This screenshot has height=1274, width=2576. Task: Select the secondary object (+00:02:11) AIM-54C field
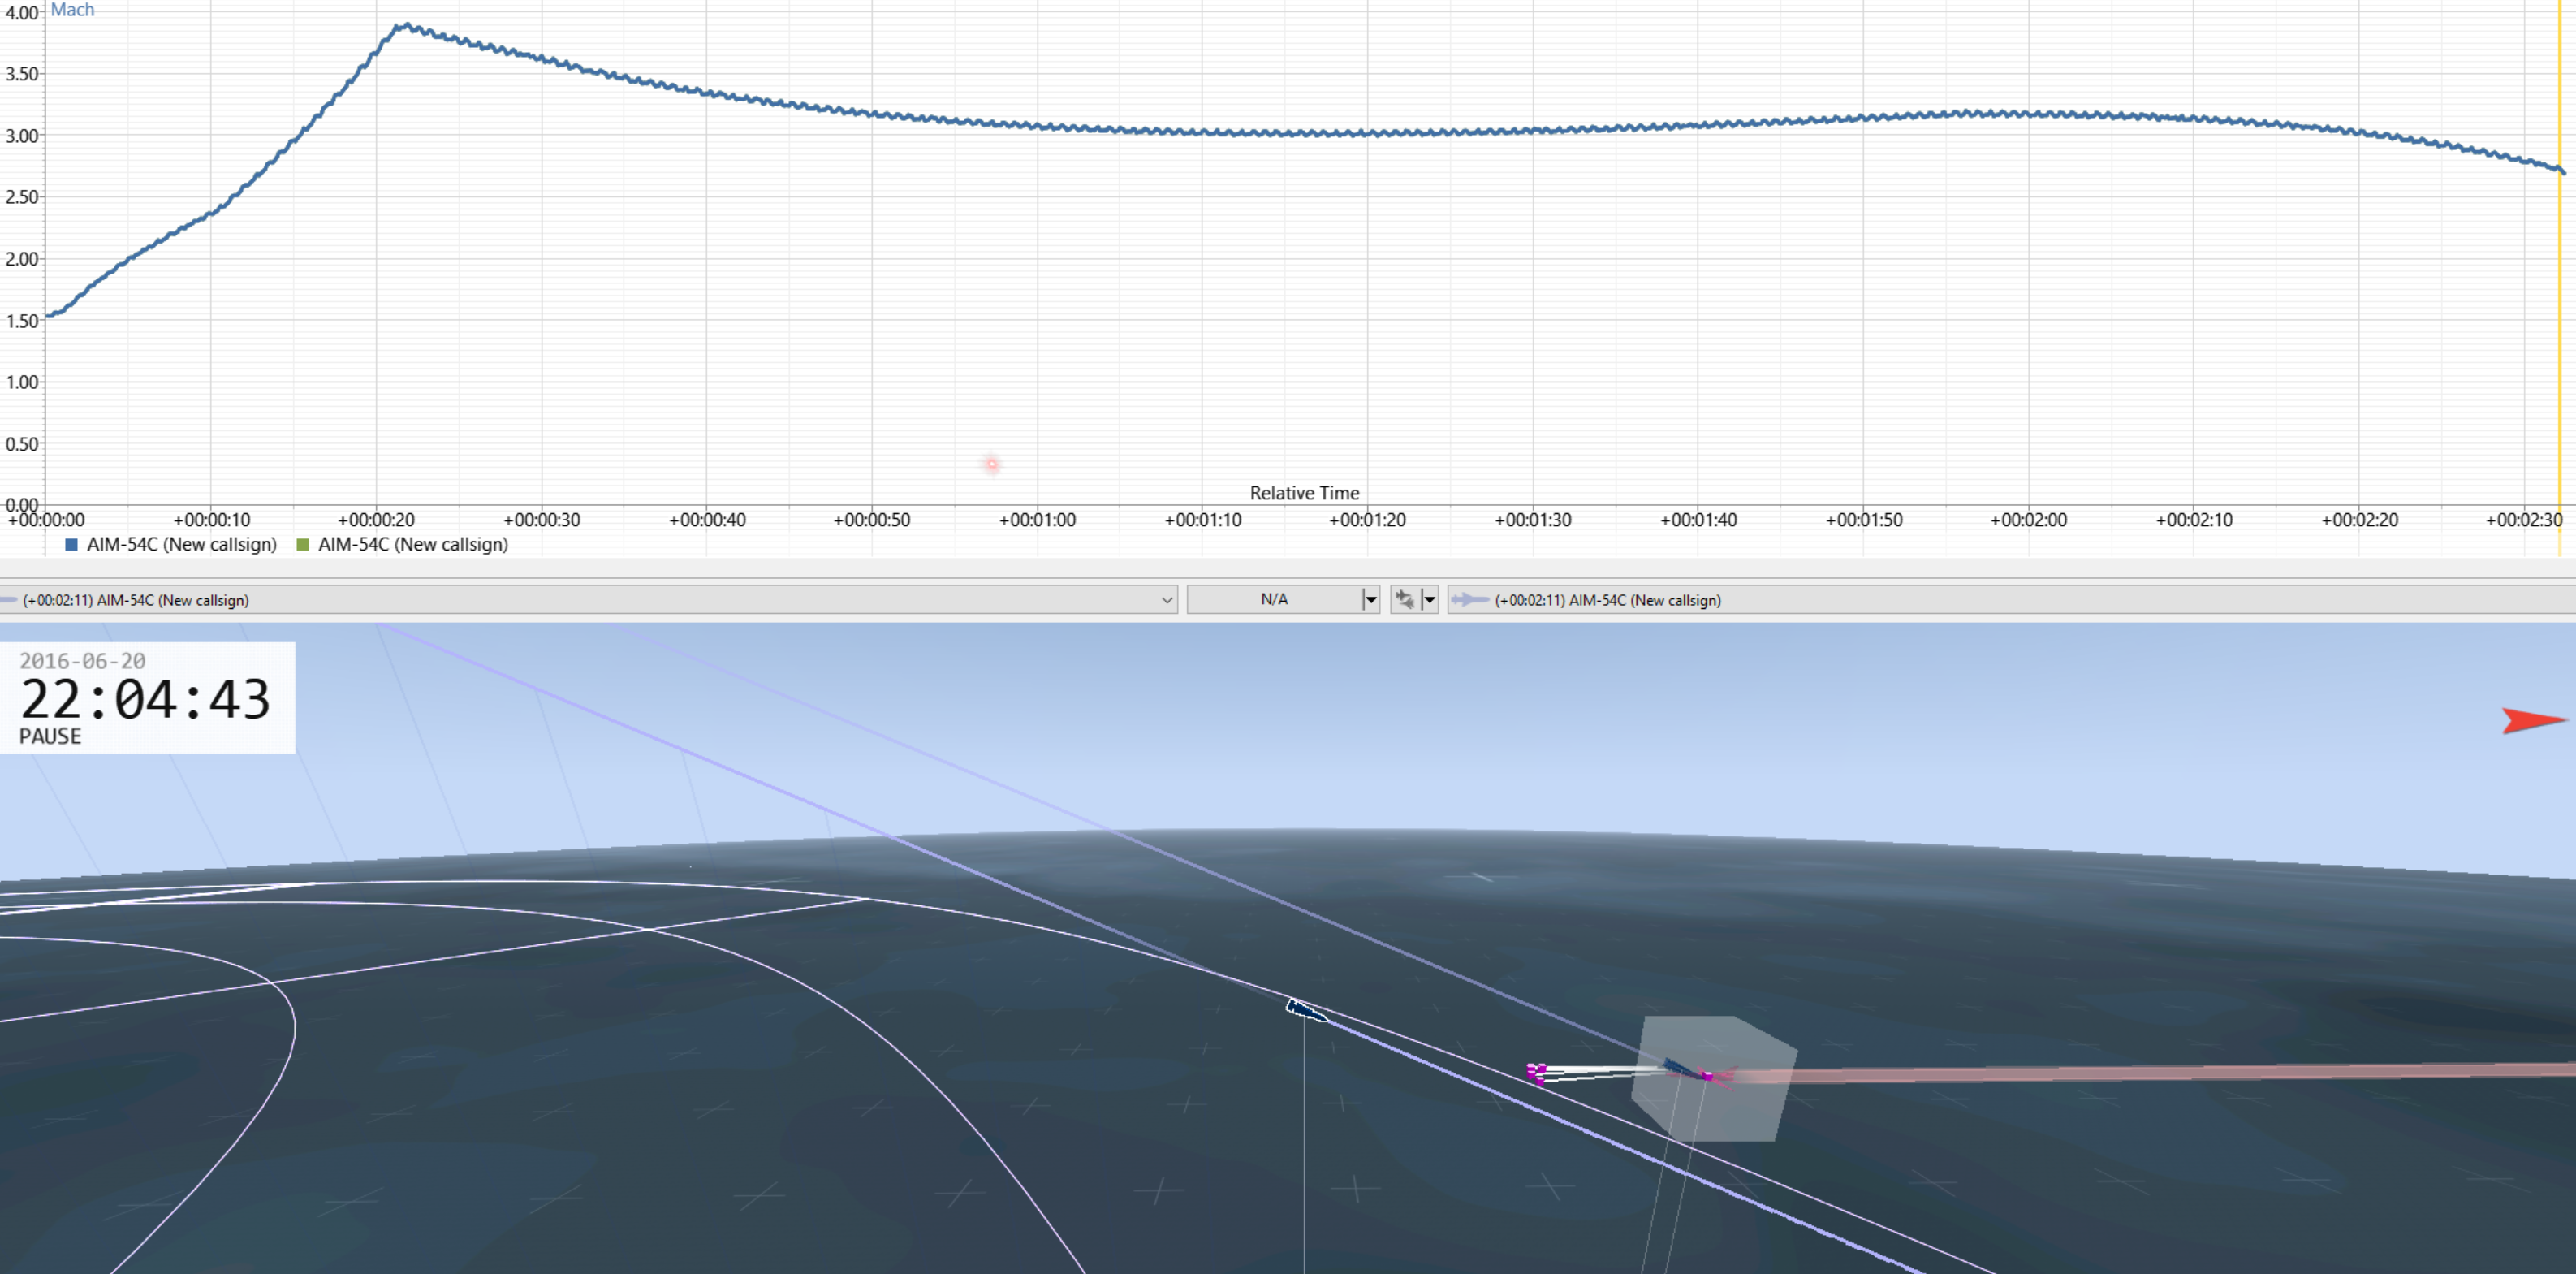2011,600
